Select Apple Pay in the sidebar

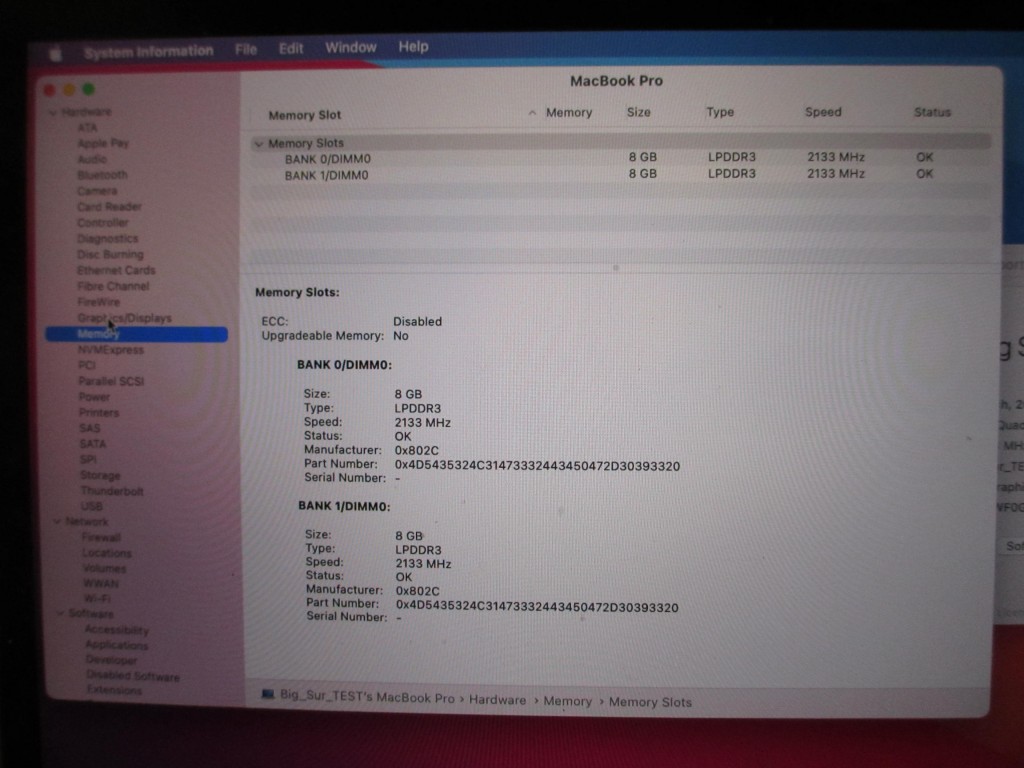[103, 144]
